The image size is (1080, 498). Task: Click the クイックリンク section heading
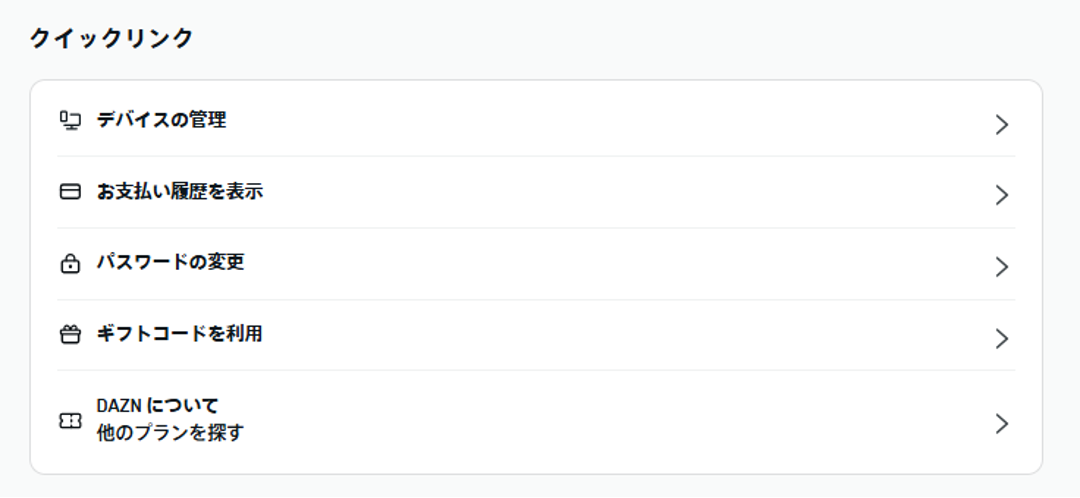tap(111, 39)
